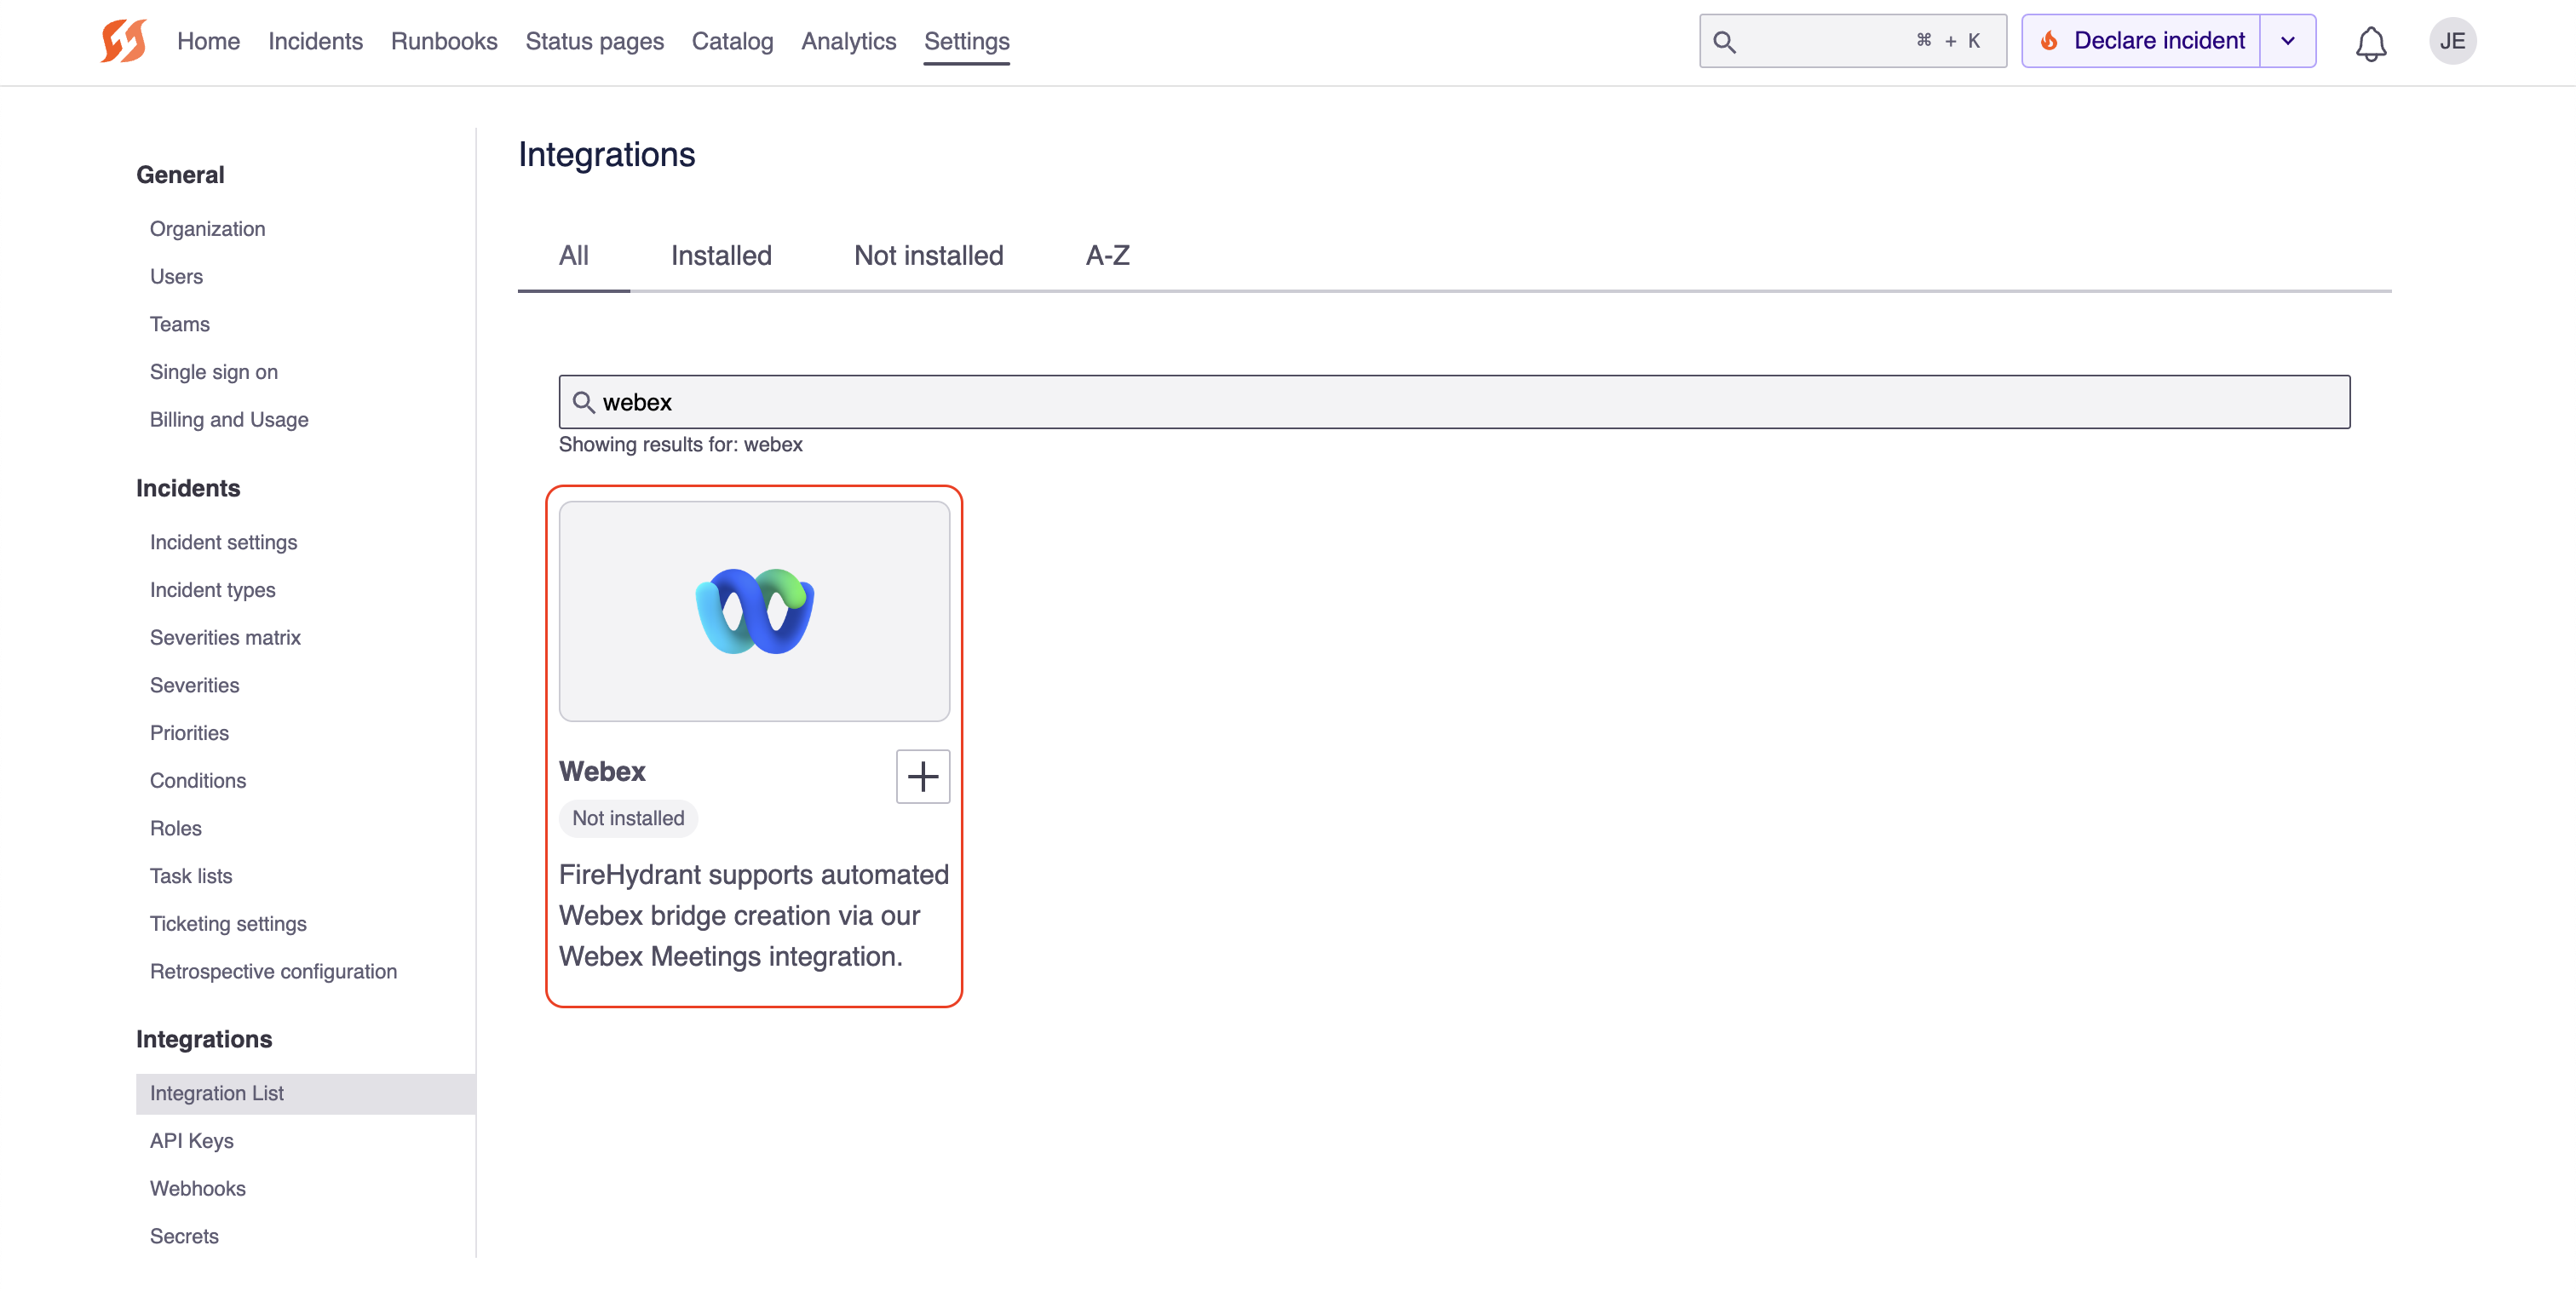Click the Webhooks sidebar link
This screenshot has width=2576, height=1291.
click(x=196, y=1187)
